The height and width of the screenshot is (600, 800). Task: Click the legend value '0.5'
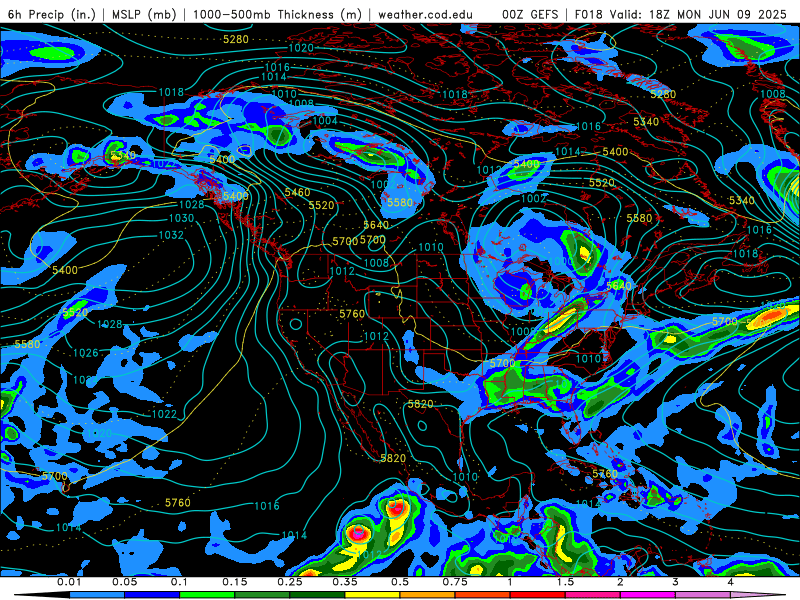coord(400,582)
